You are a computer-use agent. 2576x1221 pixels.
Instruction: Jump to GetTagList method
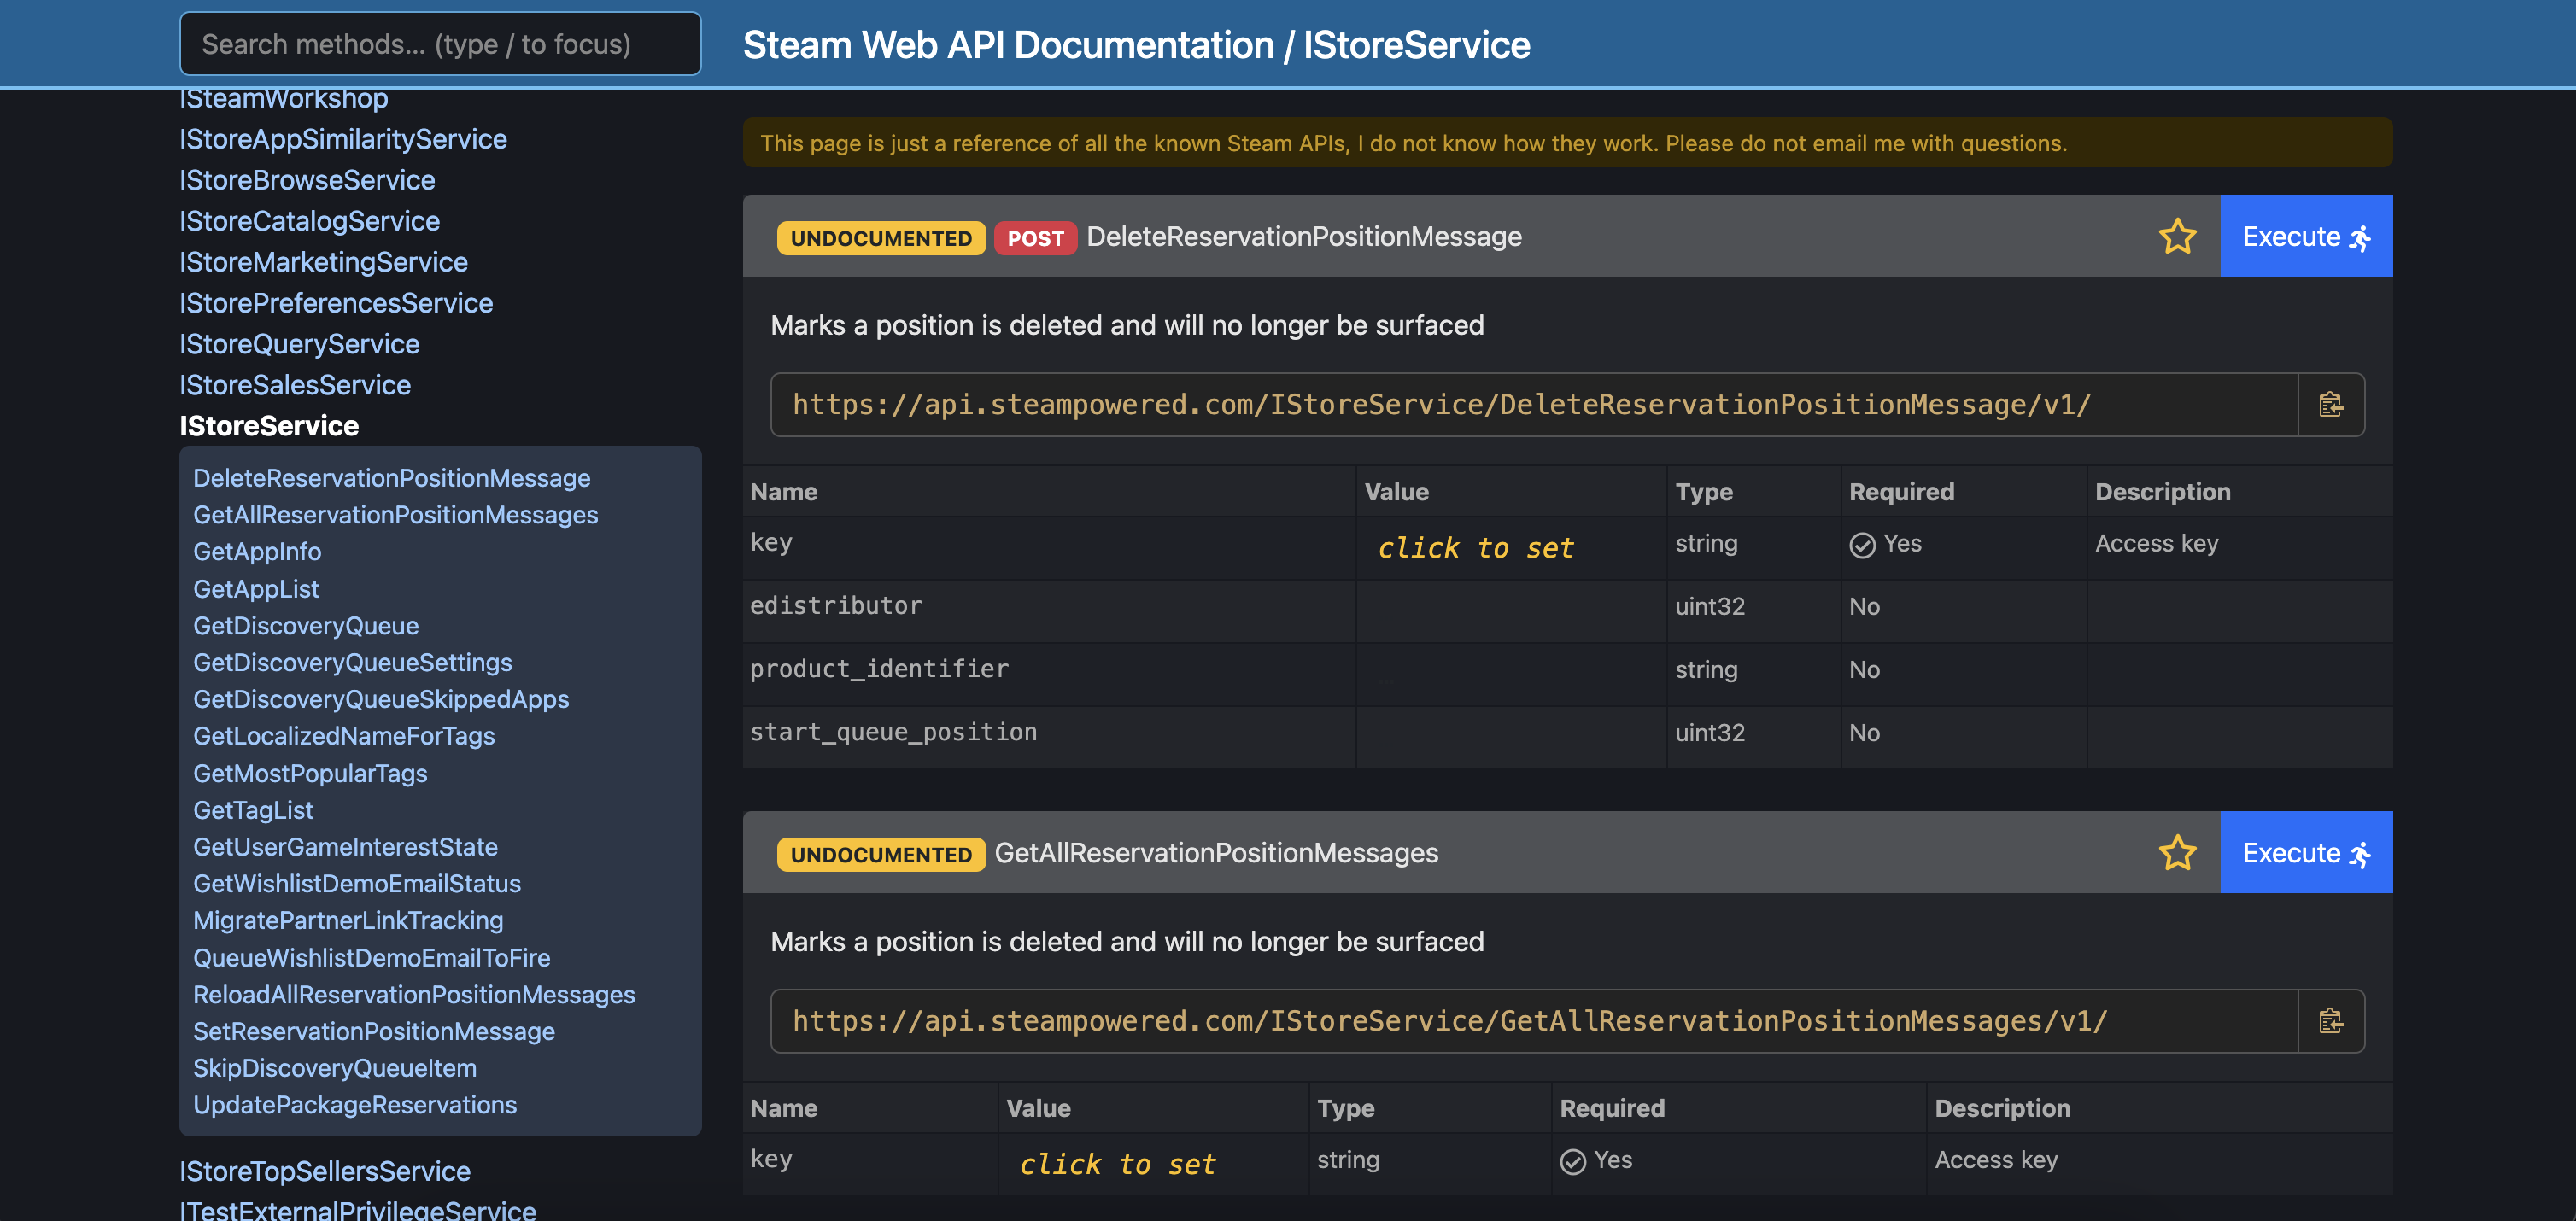(x=253, y=810)
